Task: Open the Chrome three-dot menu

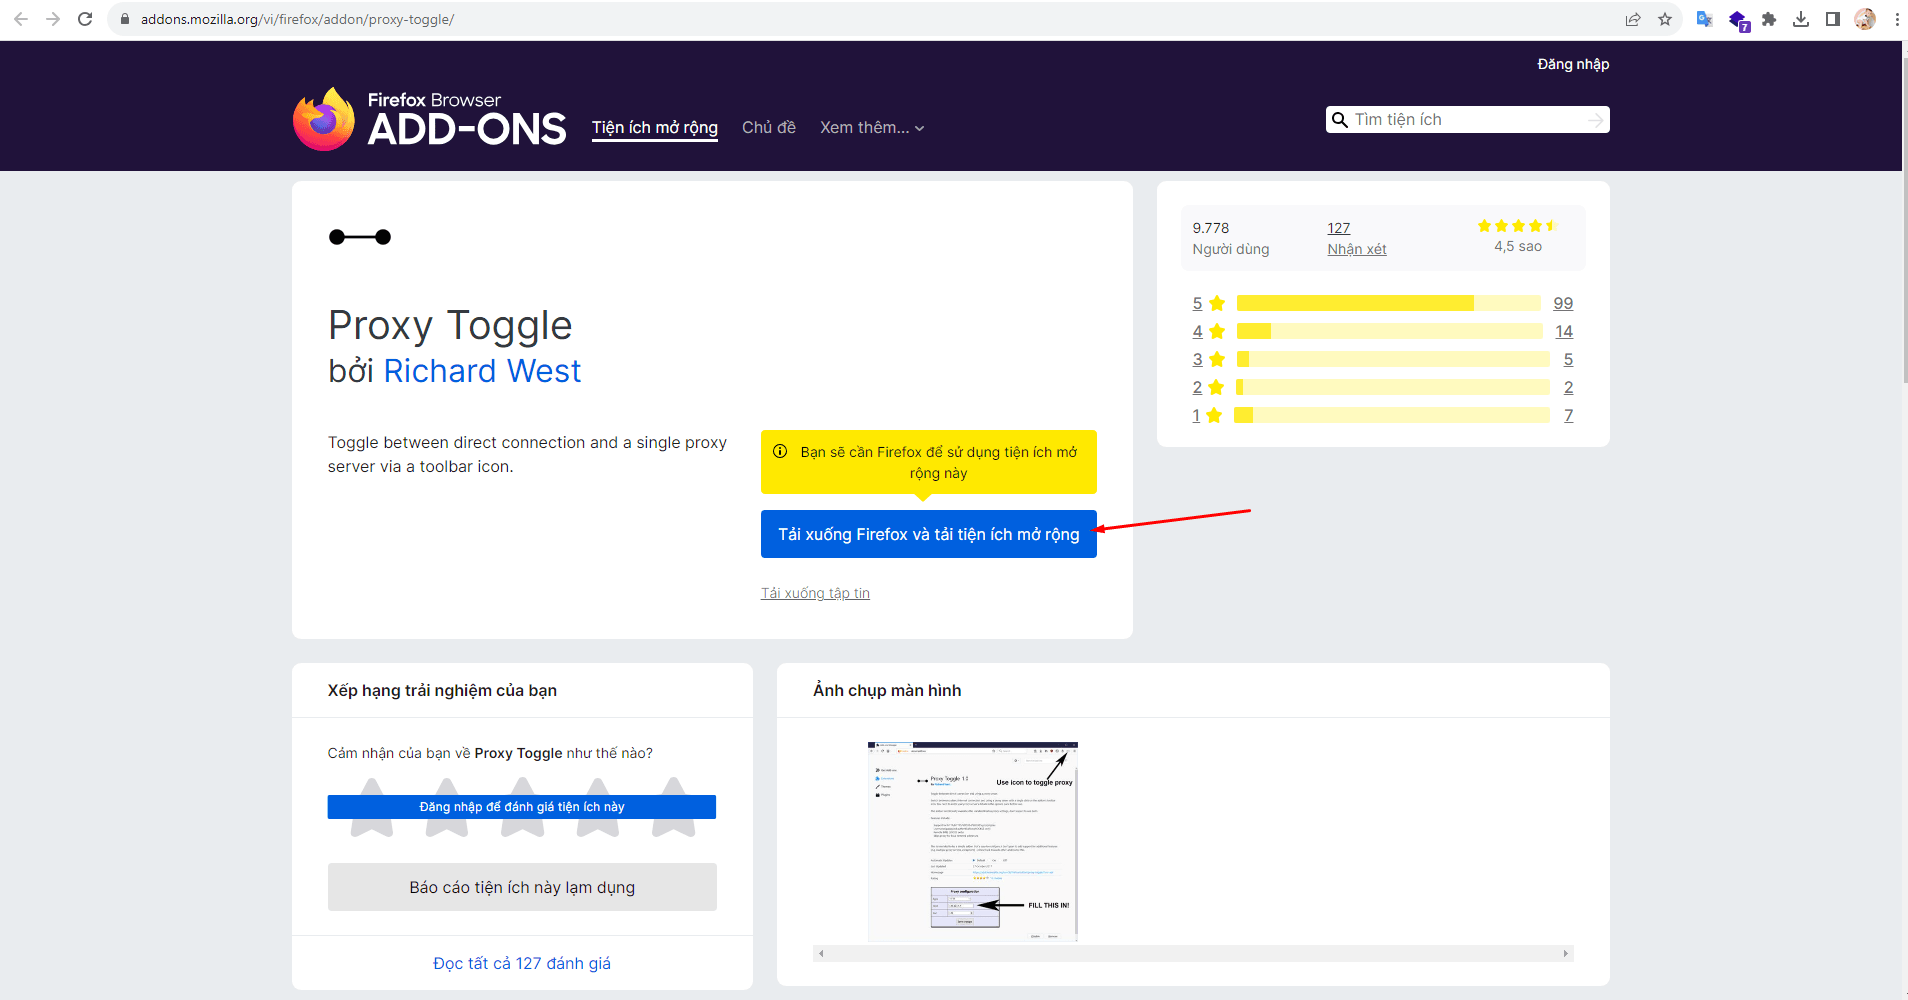Action: (x=1897, y=19)
